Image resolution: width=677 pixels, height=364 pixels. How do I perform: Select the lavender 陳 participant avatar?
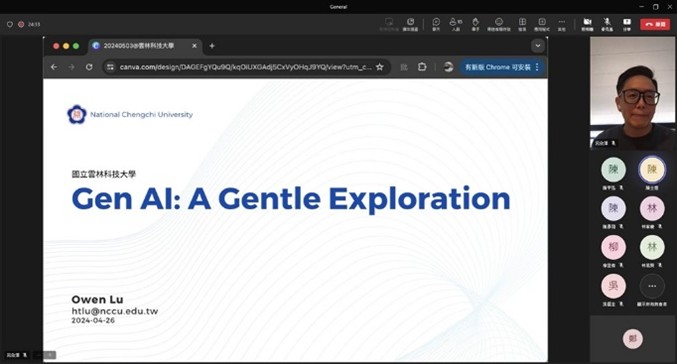click(x=613, y=208)
